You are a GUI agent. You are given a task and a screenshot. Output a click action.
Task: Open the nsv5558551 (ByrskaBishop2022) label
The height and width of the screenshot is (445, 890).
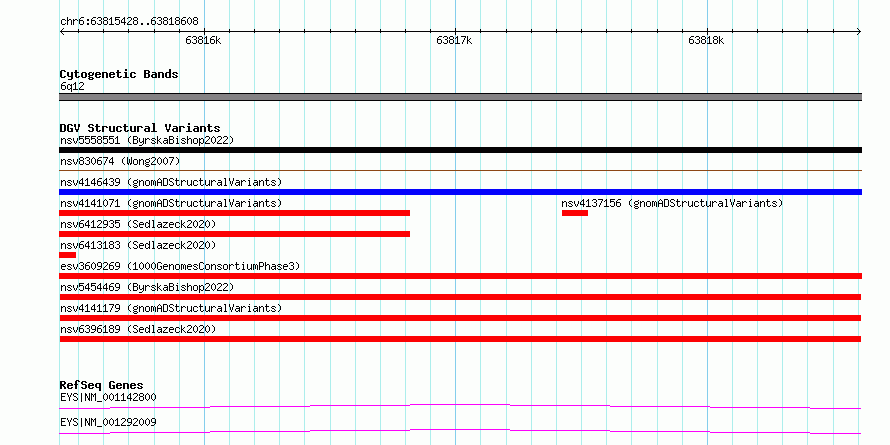pyautogui.click(x=147, y=140)
